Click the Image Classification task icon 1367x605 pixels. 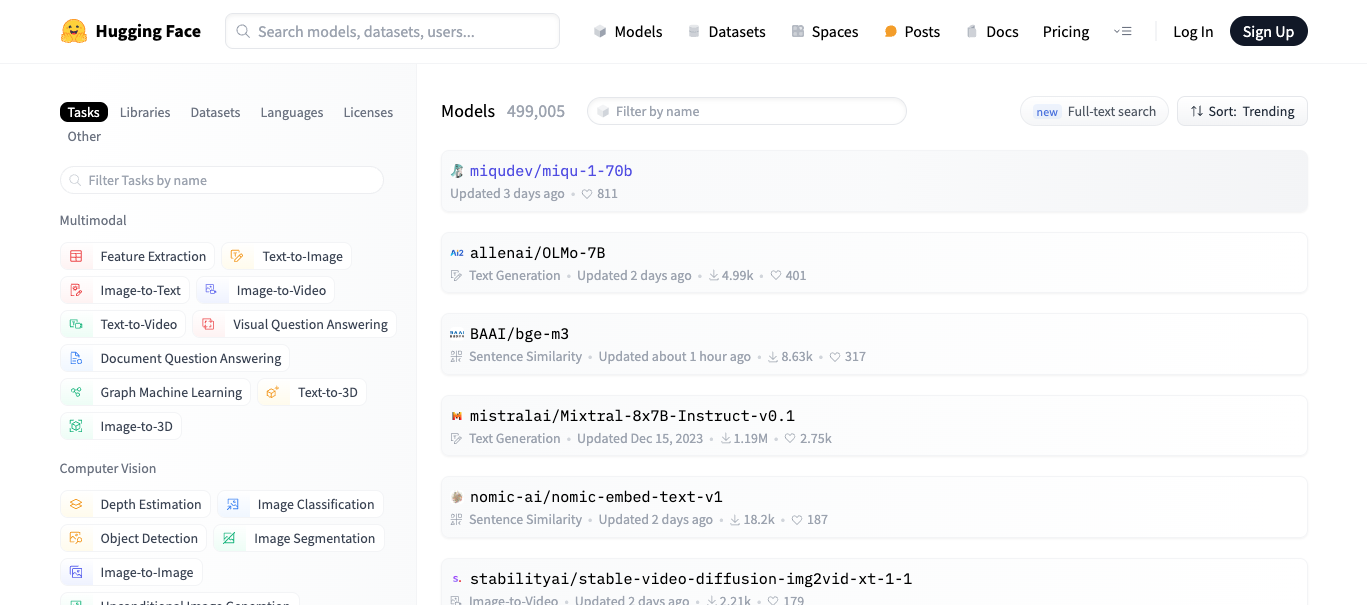(233, 504)
